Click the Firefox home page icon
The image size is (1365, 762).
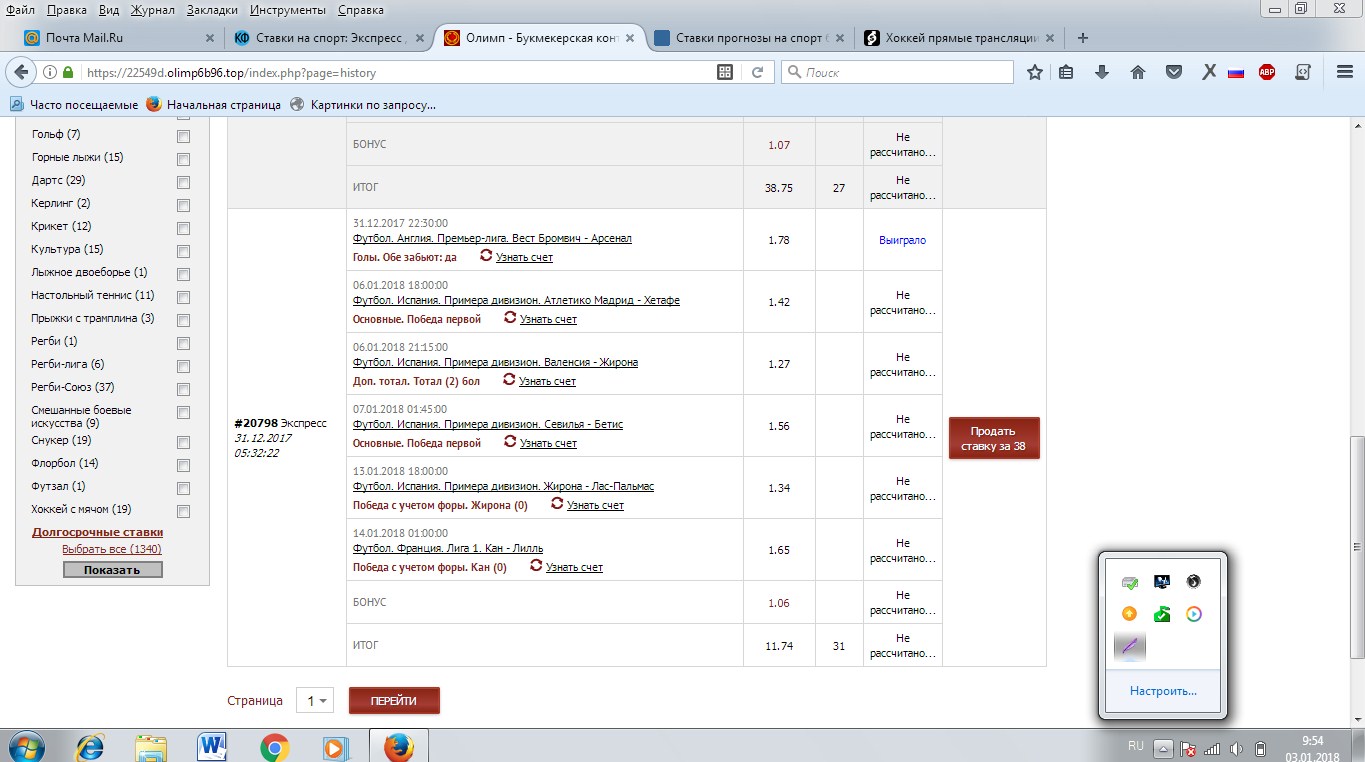1138,72
